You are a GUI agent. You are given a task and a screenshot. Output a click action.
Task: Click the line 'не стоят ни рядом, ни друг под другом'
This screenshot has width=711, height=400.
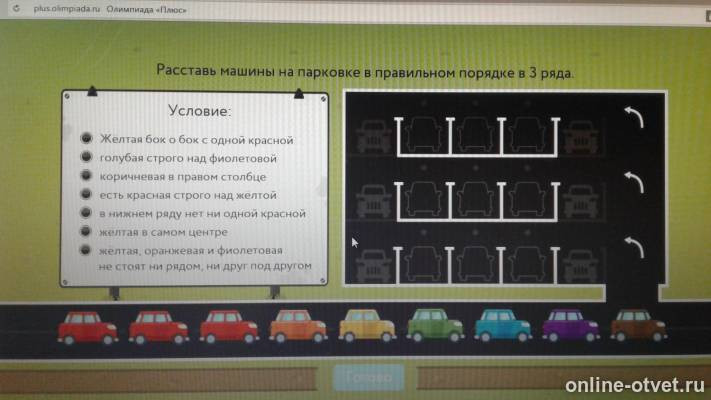click(205, 266)
